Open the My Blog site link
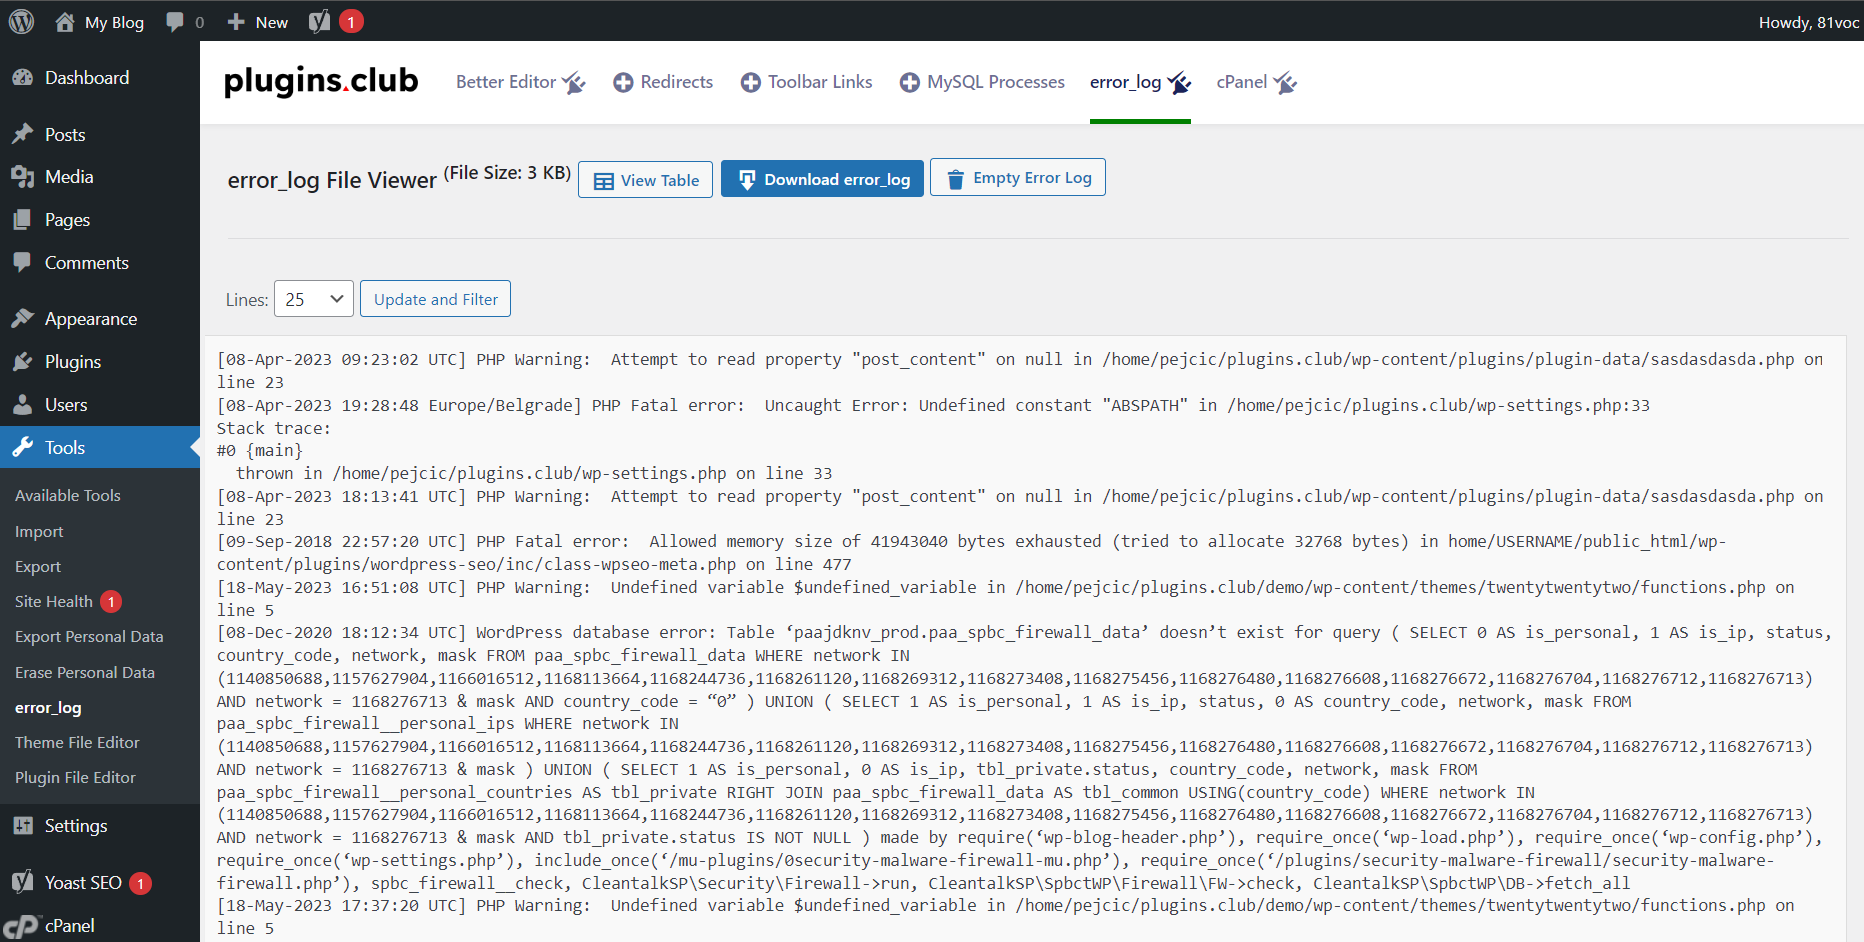This screenshot has width=1864, height=942. tap(114, 22)
